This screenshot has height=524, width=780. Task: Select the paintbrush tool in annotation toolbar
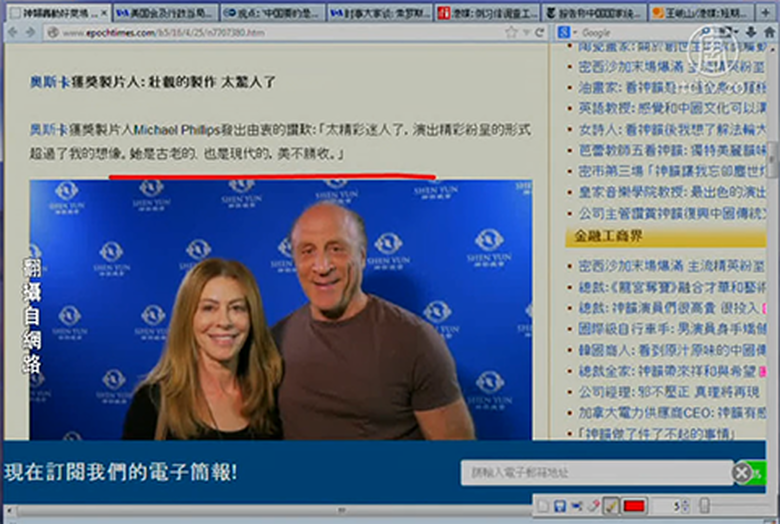[611, 507]
